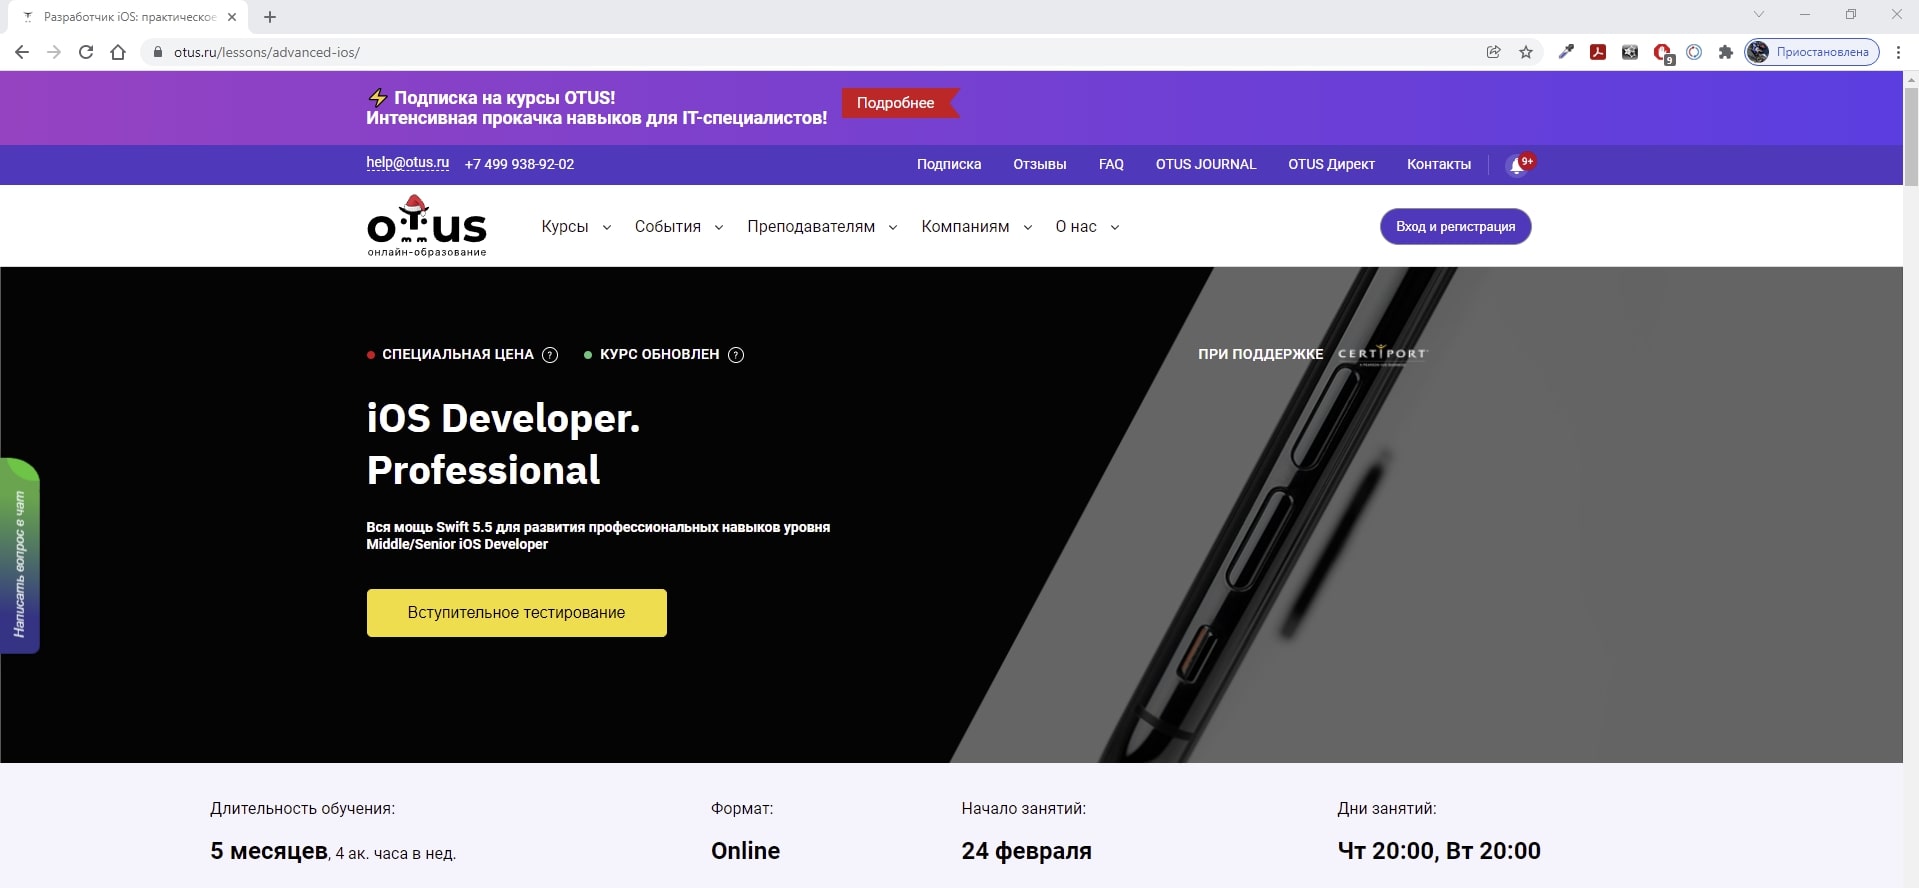Open the Контакты page

1439,164
